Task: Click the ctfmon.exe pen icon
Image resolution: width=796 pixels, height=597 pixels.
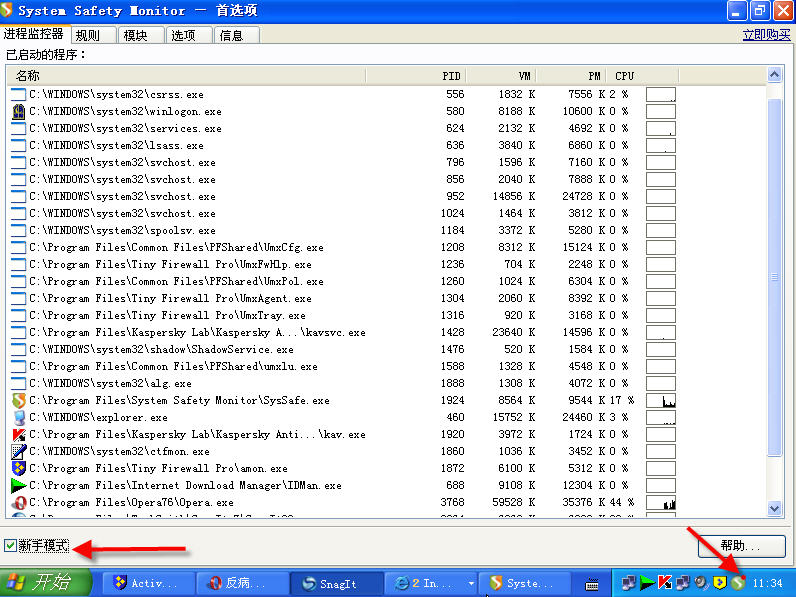Action: tap(19, 451)
